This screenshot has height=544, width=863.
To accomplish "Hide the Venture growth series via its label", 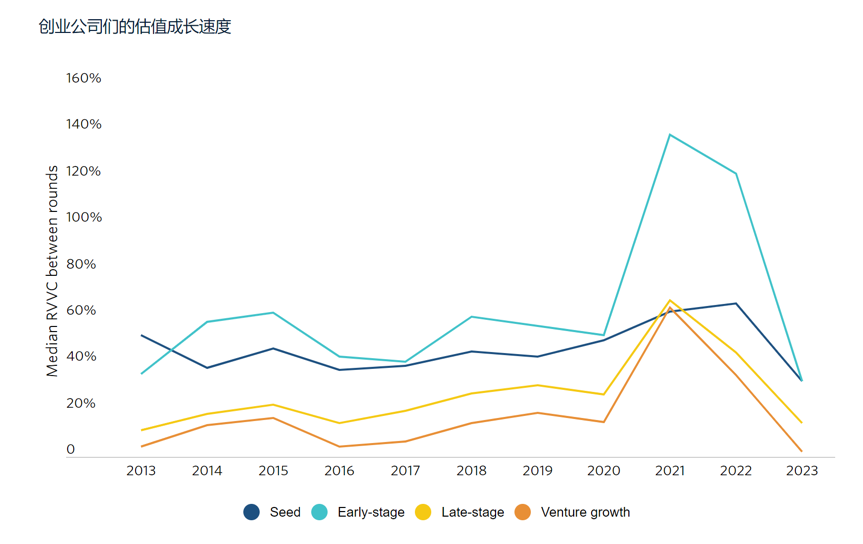I will 585,512.
